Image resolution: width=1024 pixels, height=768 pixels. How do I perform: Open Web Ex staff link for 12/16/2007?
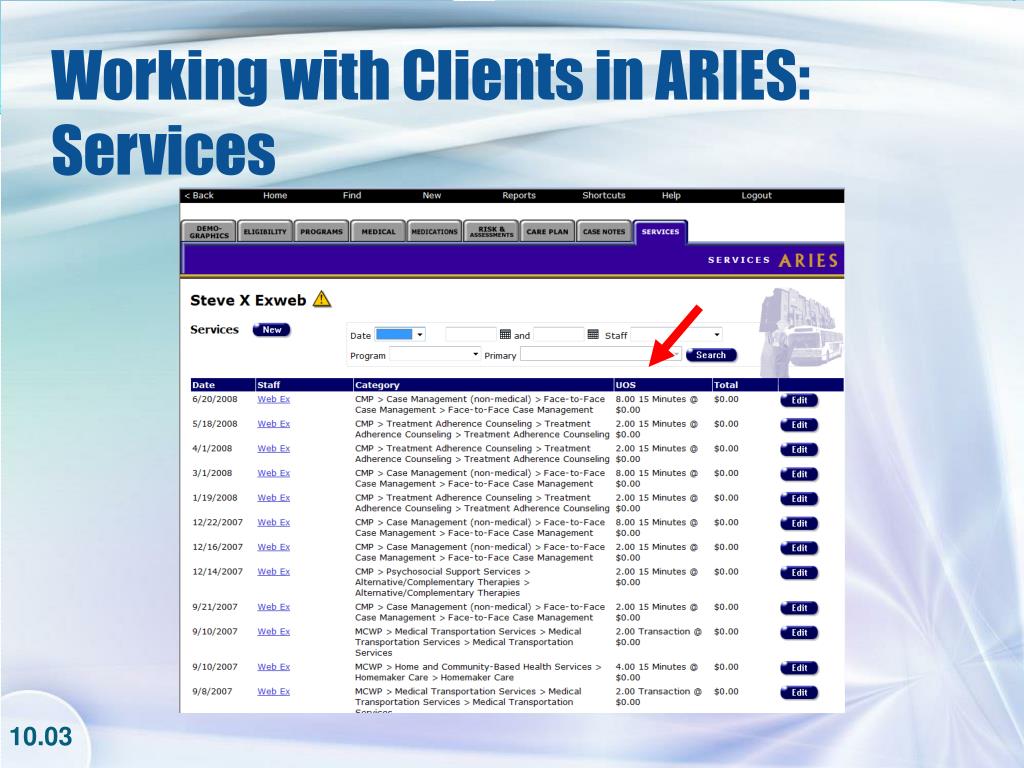point(274,547)
